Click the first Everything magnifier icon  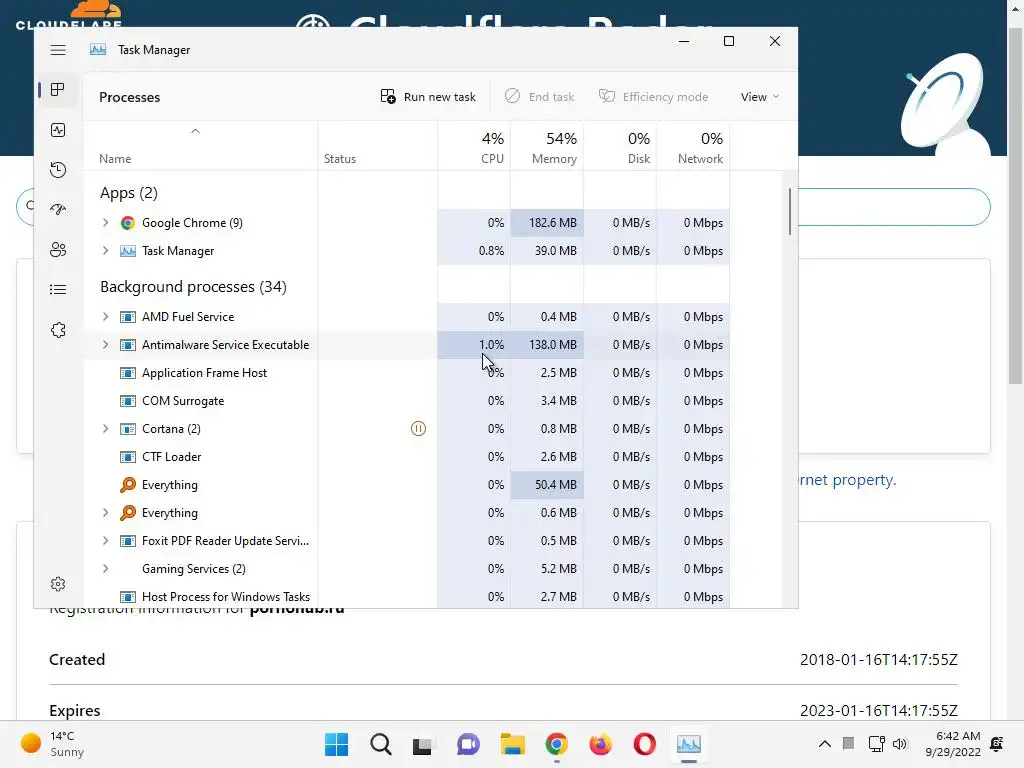click(x=128, y=485)
